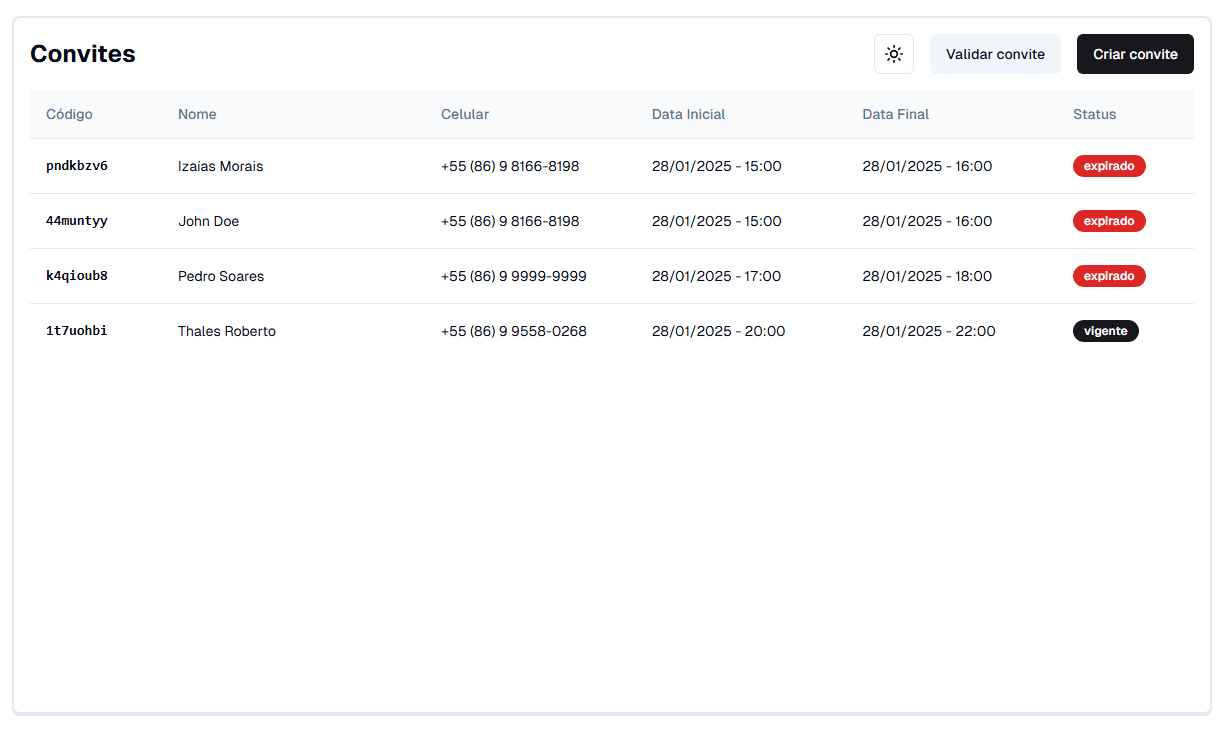Click the name Thales Roberto
The height and width of the screenshot is (733, 1228).
coord(227,331)
